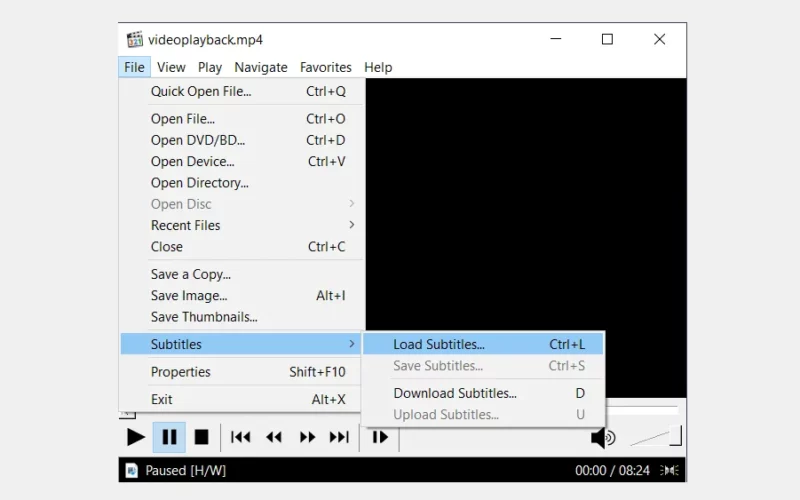
Task: Pause playback with the Pause button
Action: click(x=169, y=437)
